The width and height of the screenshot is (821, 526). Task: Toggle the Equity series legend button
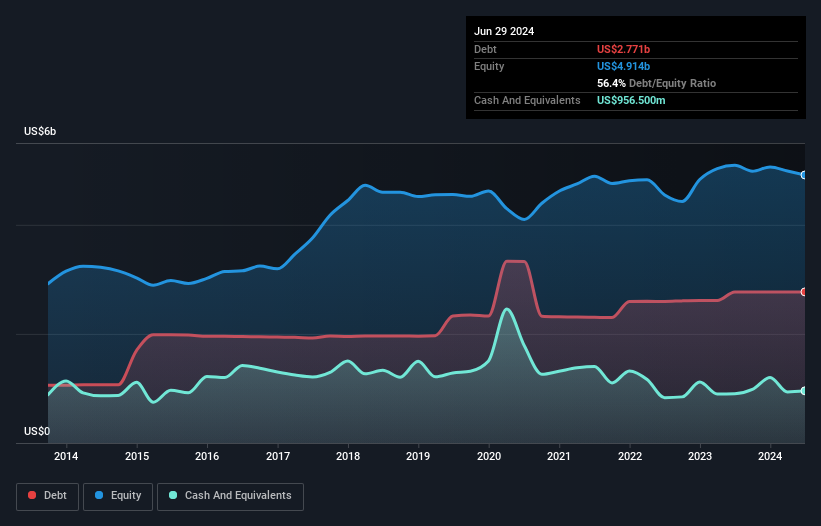tap(118, 496)
